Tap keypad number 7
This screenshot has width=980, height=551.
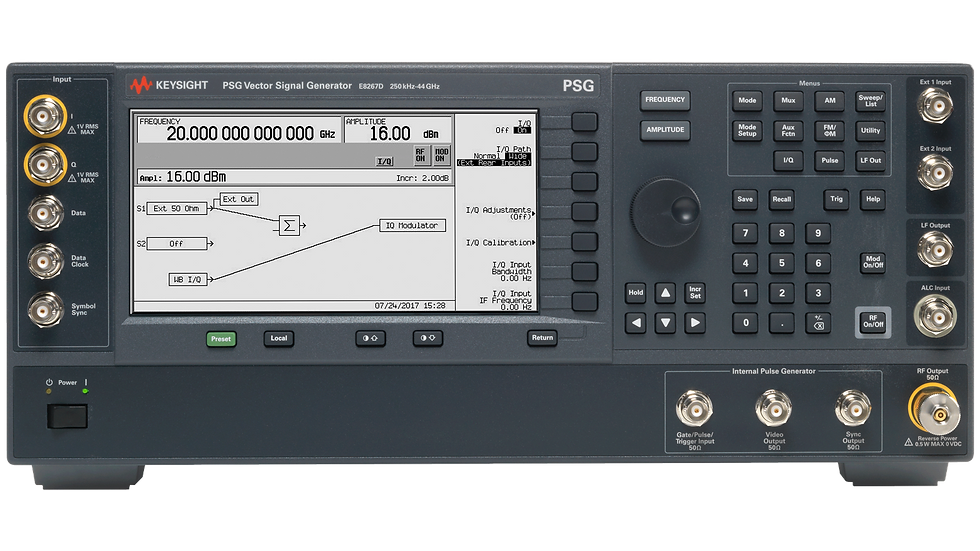click(745, 233)
